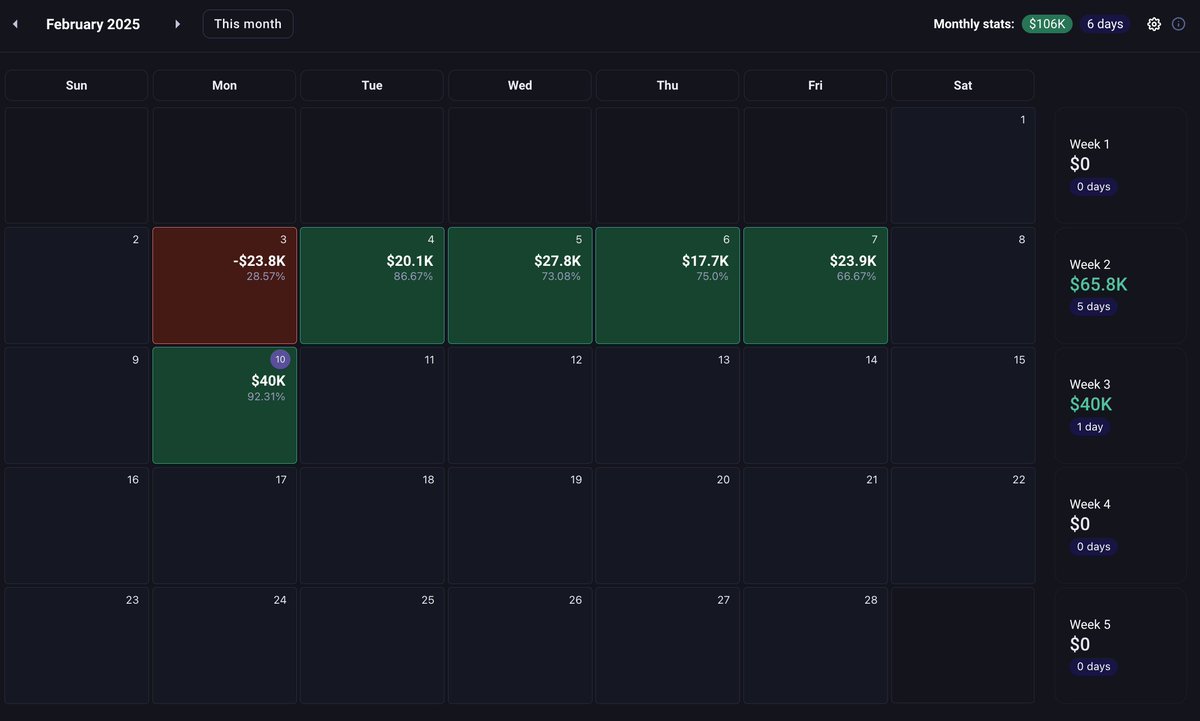Select the $106K monthly stats badge
This screenshot has height=721, width=1200.
1047,24
